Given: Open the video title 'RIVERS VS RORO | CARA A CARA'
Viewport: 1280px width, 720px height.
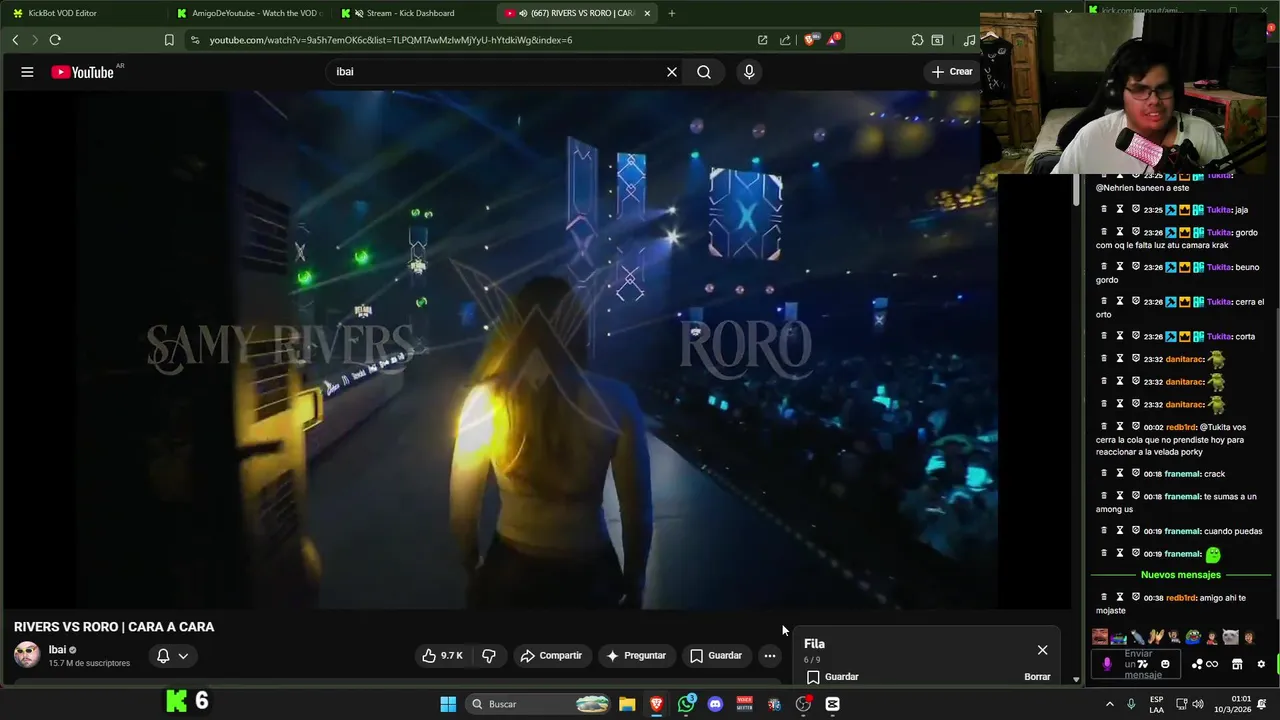Looking at the screenshot, I should [114, 627].
